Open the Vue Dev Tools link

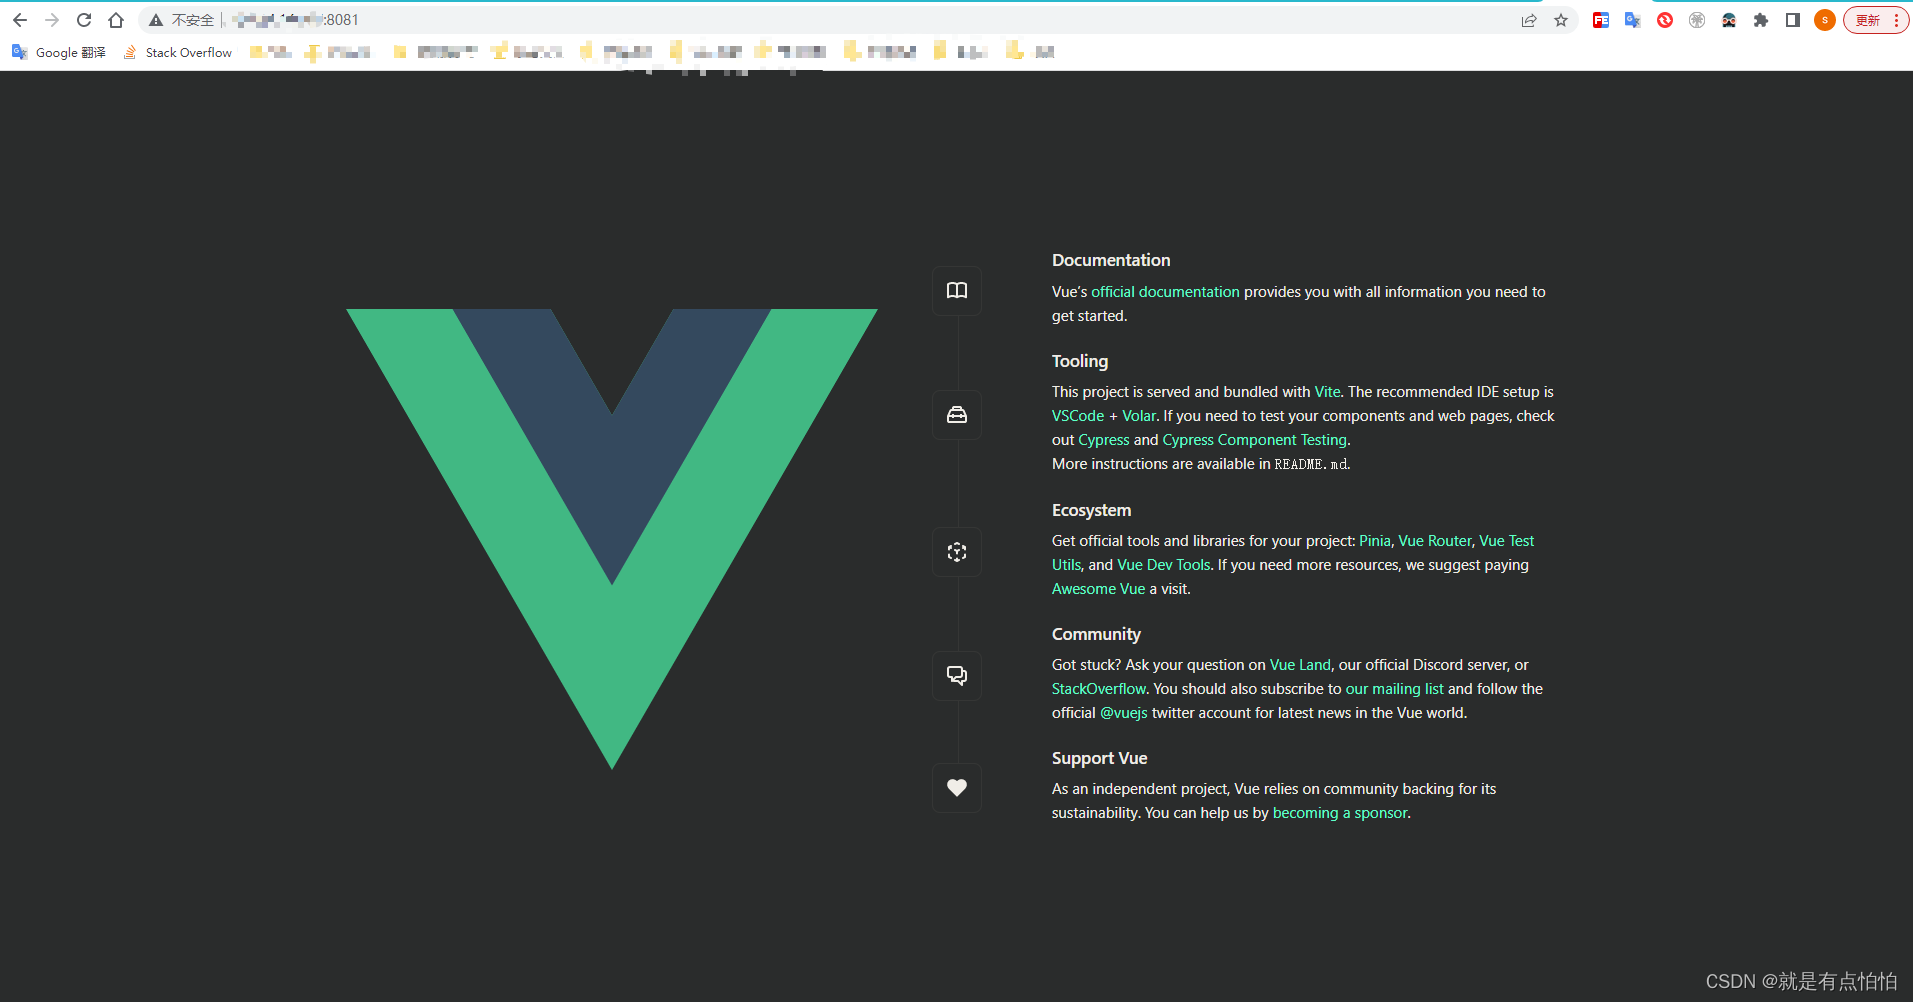[x=1164, y=565]
